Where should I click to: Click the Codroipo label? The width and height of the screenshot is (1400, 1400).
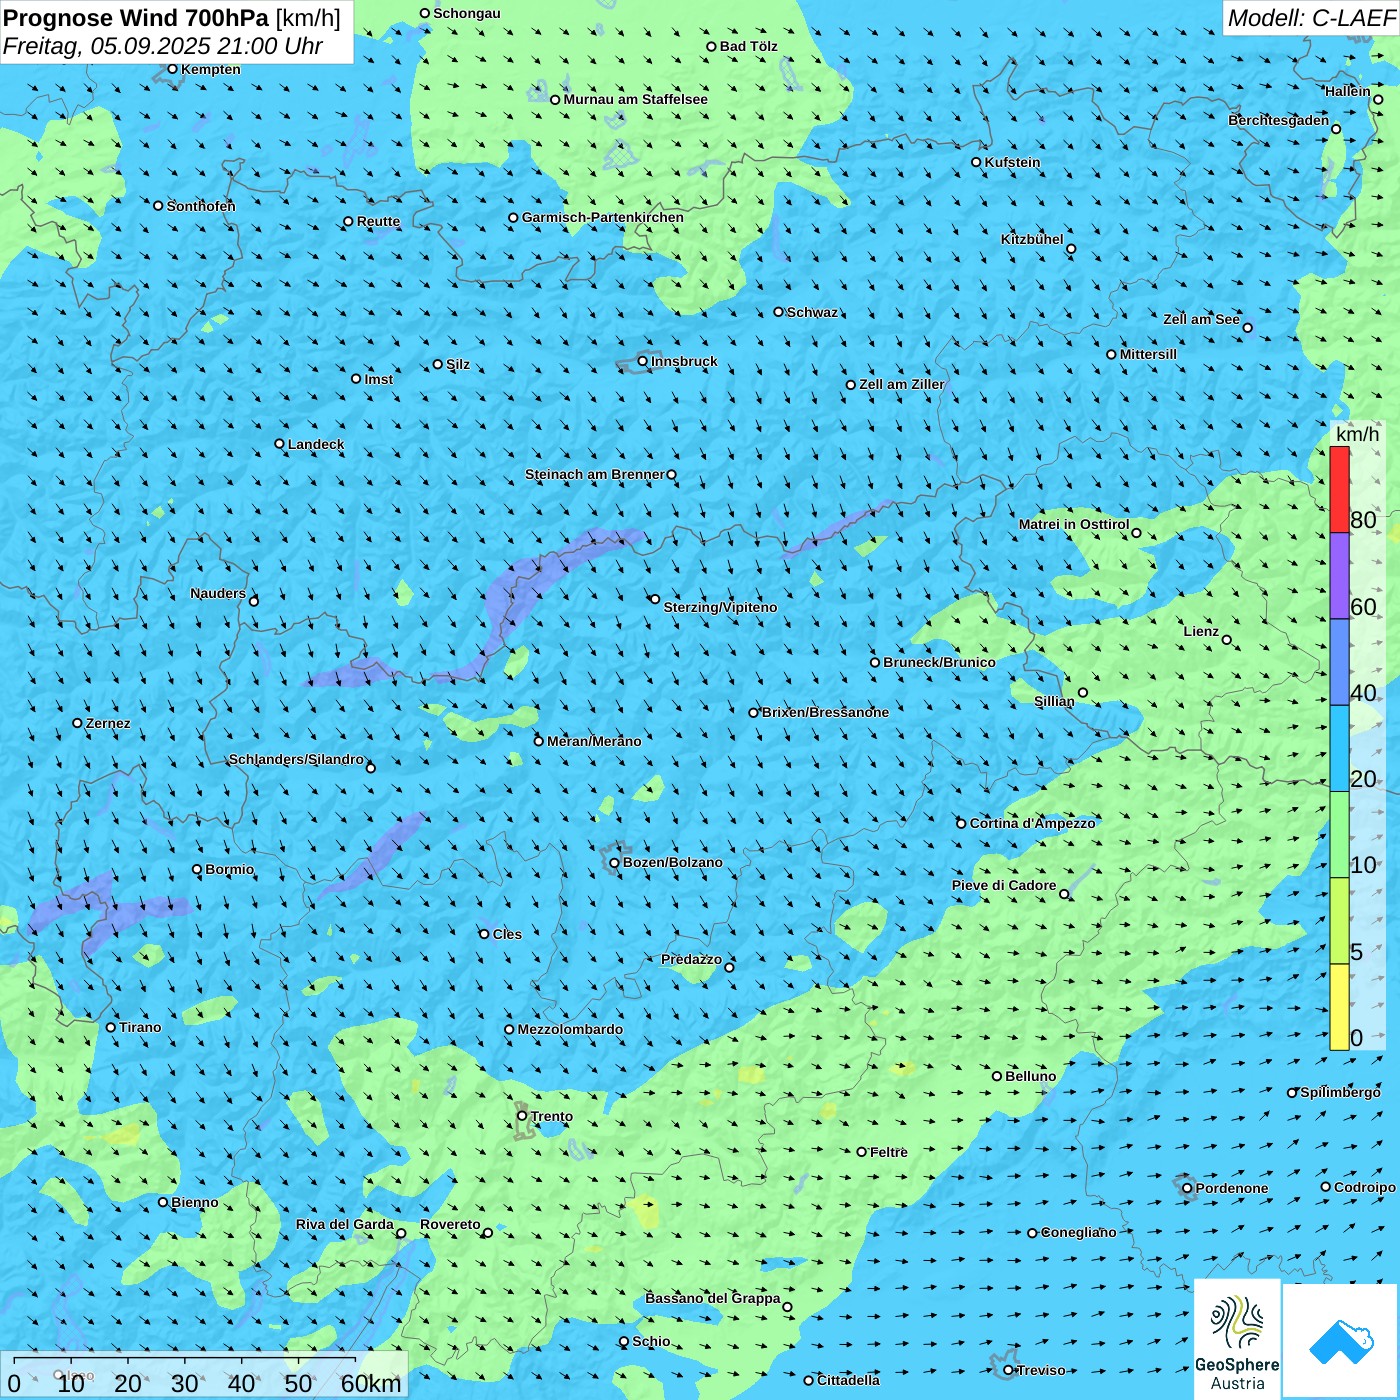click(1365, 1187)
